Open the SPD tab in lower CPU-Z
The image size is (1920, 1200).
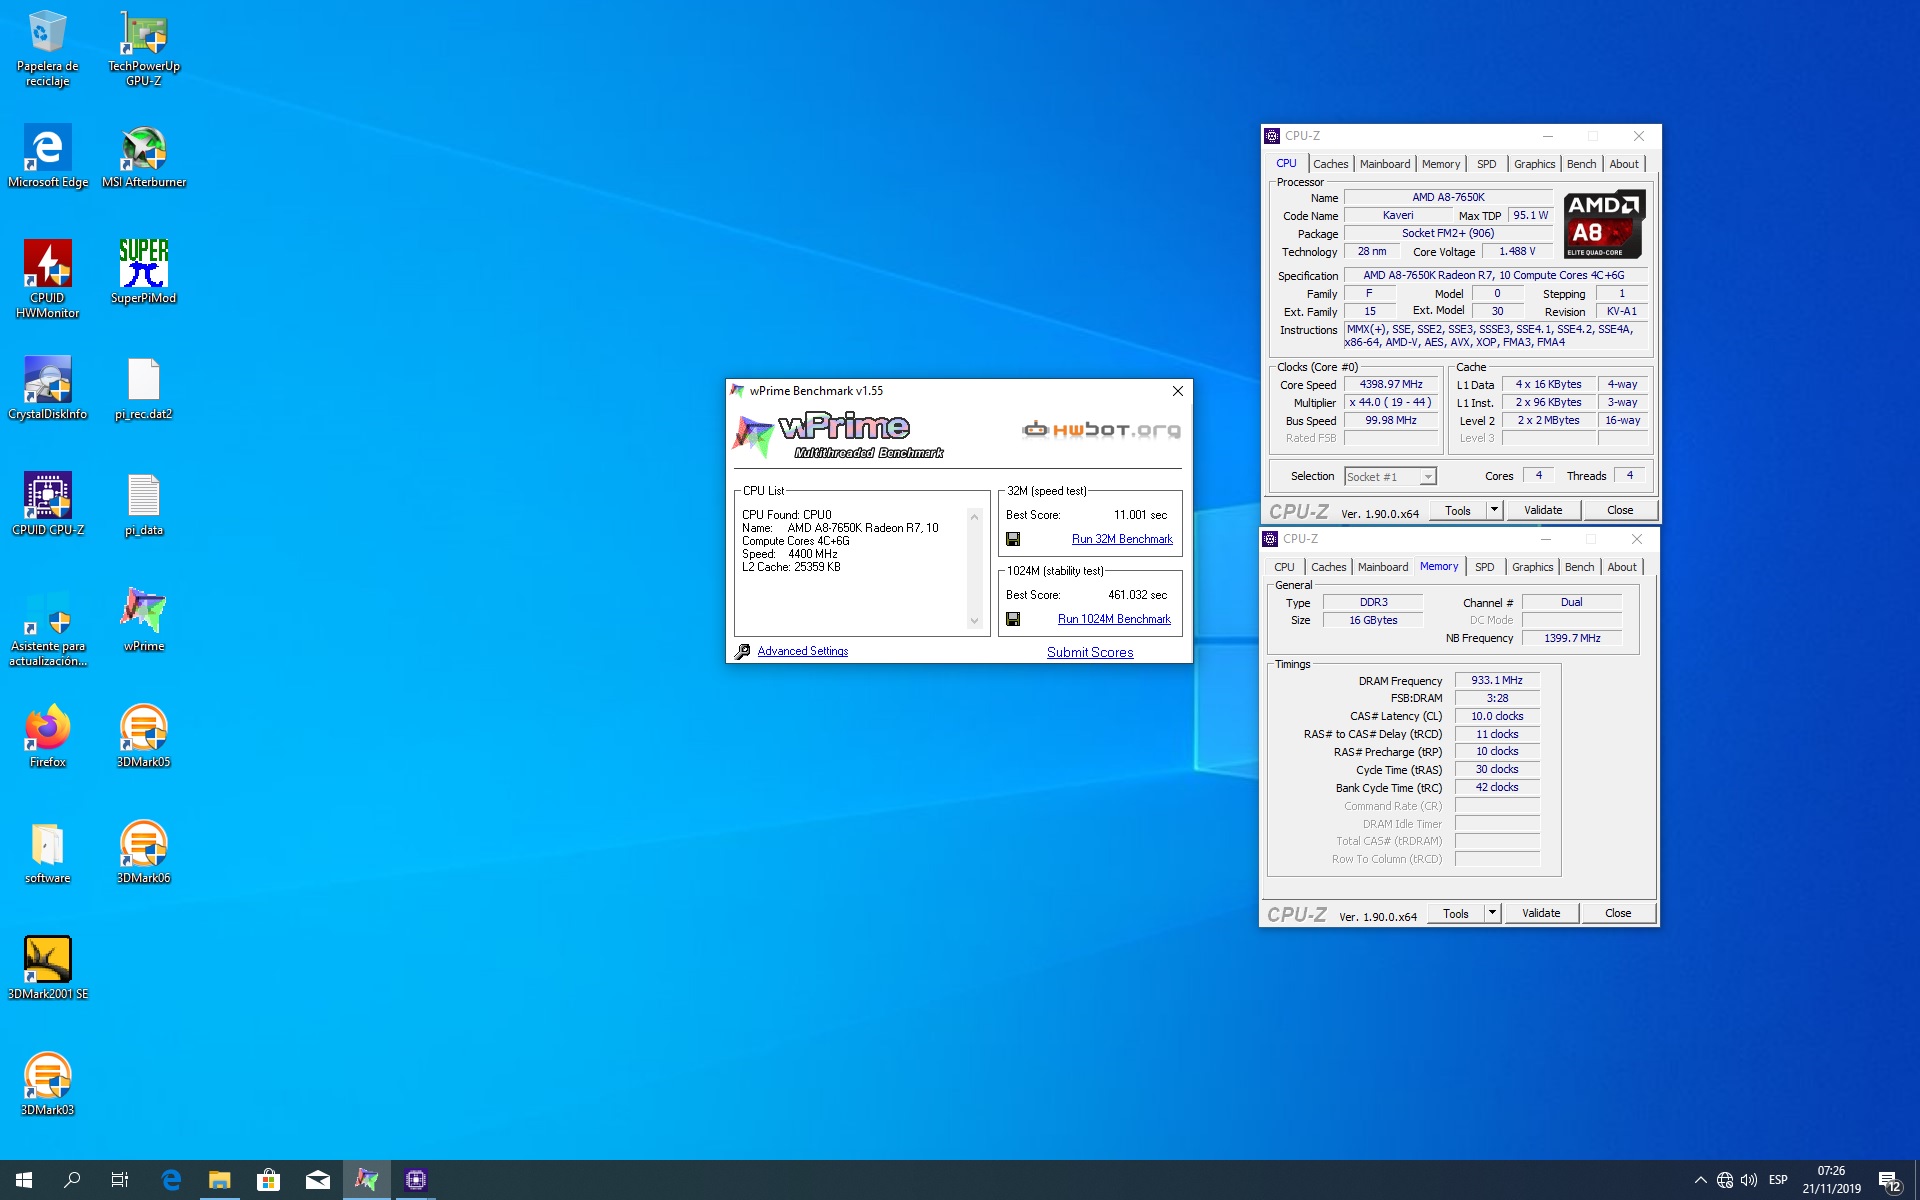coord(1485,567)
